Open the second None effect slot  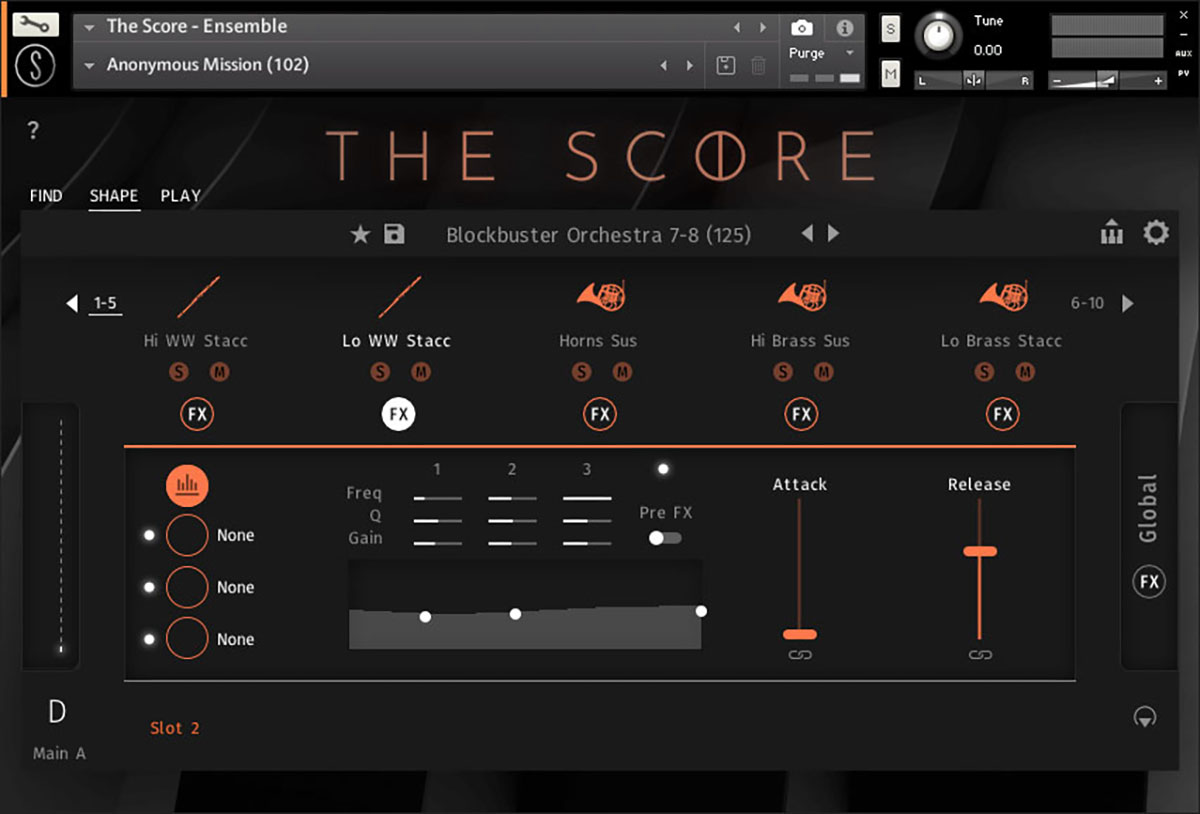coord(187,588)
